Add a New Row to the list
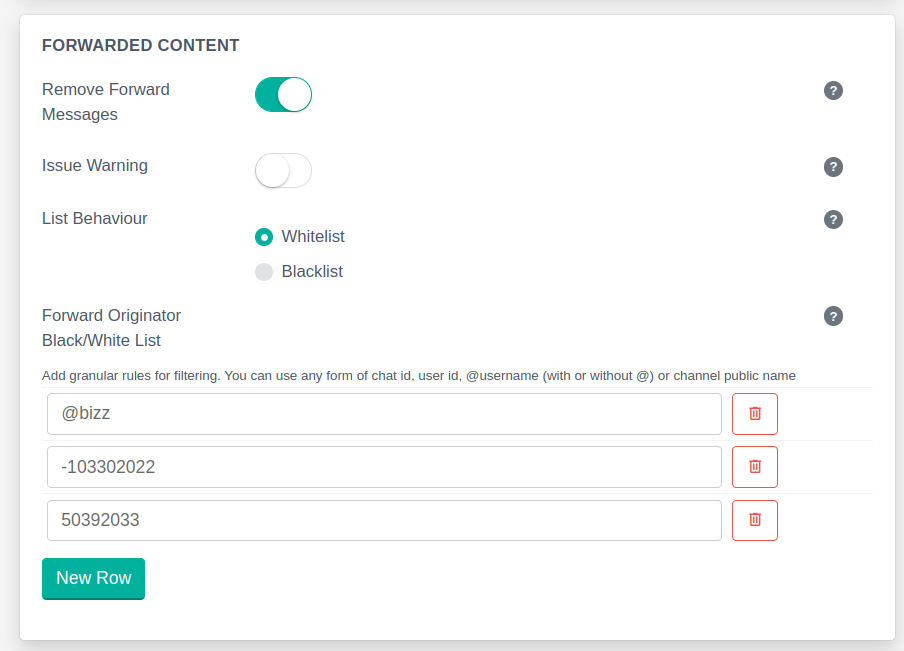 [93, 578]
